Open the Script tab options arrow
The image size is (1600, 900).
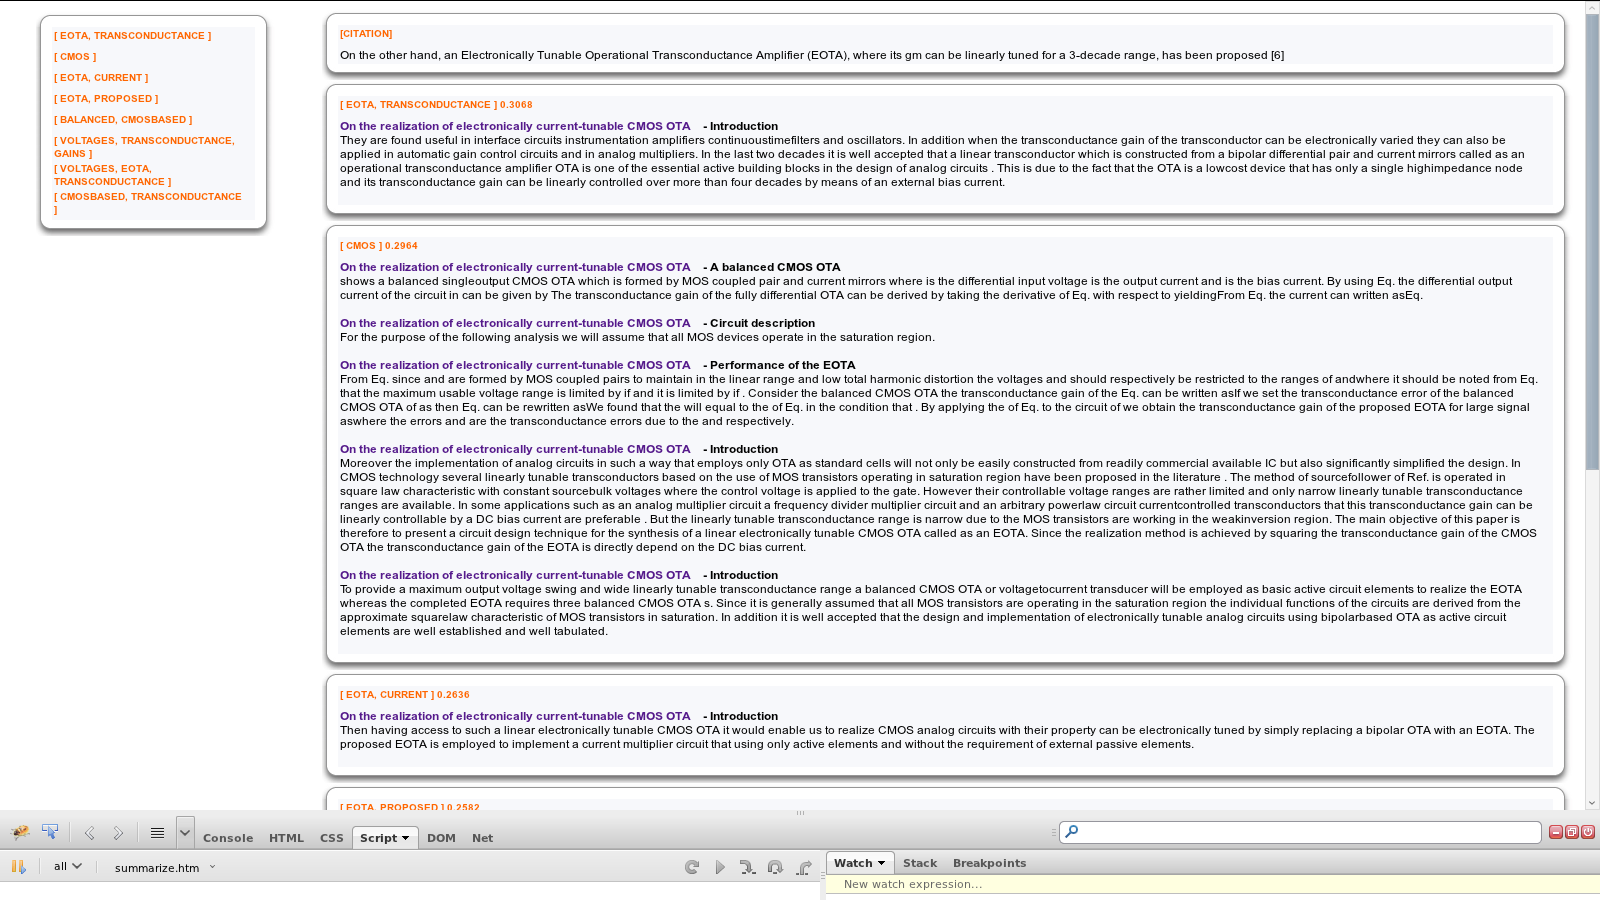click(x=406, y=838)
